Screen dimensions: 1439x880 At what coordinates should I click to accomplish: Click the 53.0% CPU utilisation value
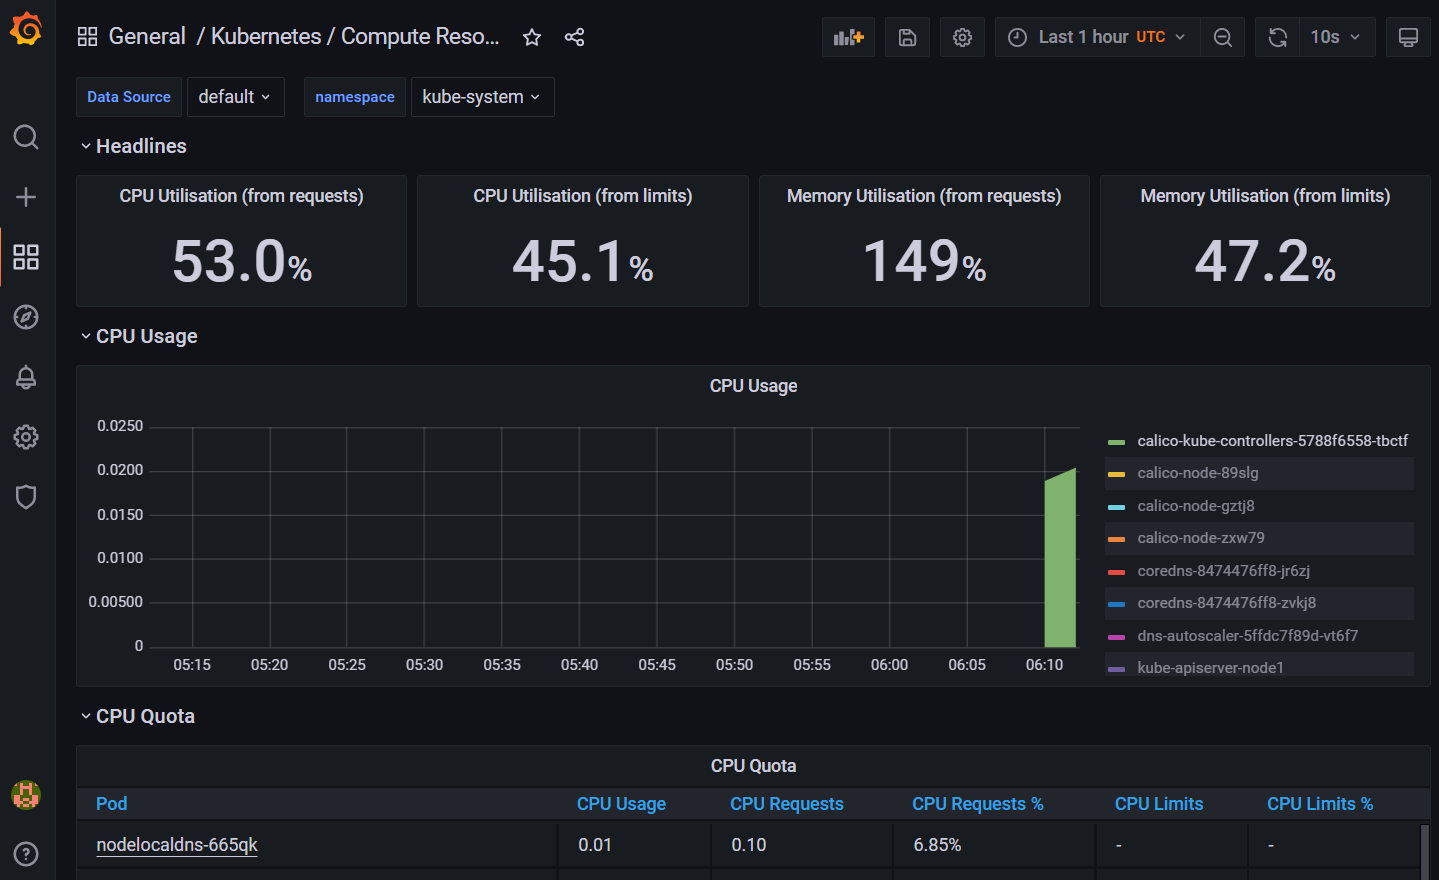pos(242,262)
